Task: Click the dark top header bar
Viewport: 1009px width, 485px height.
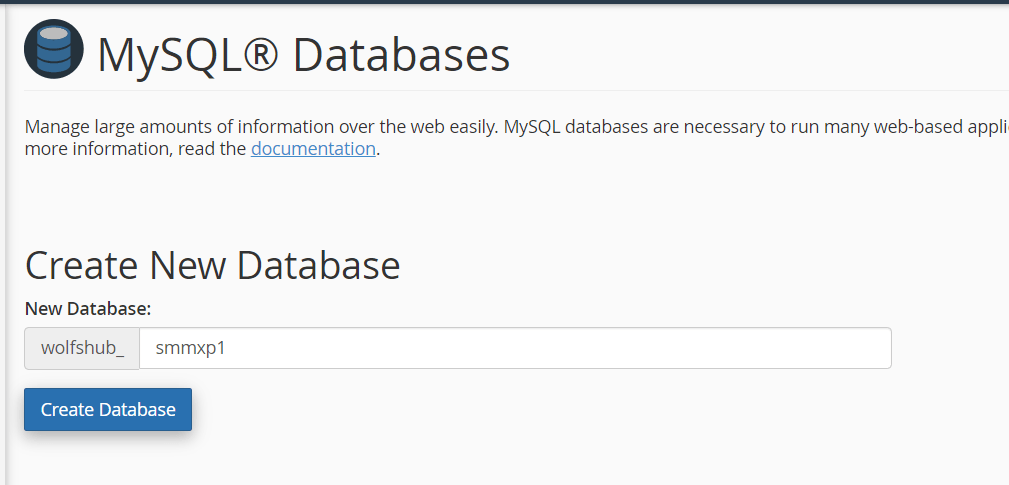Action: point(504,2)
